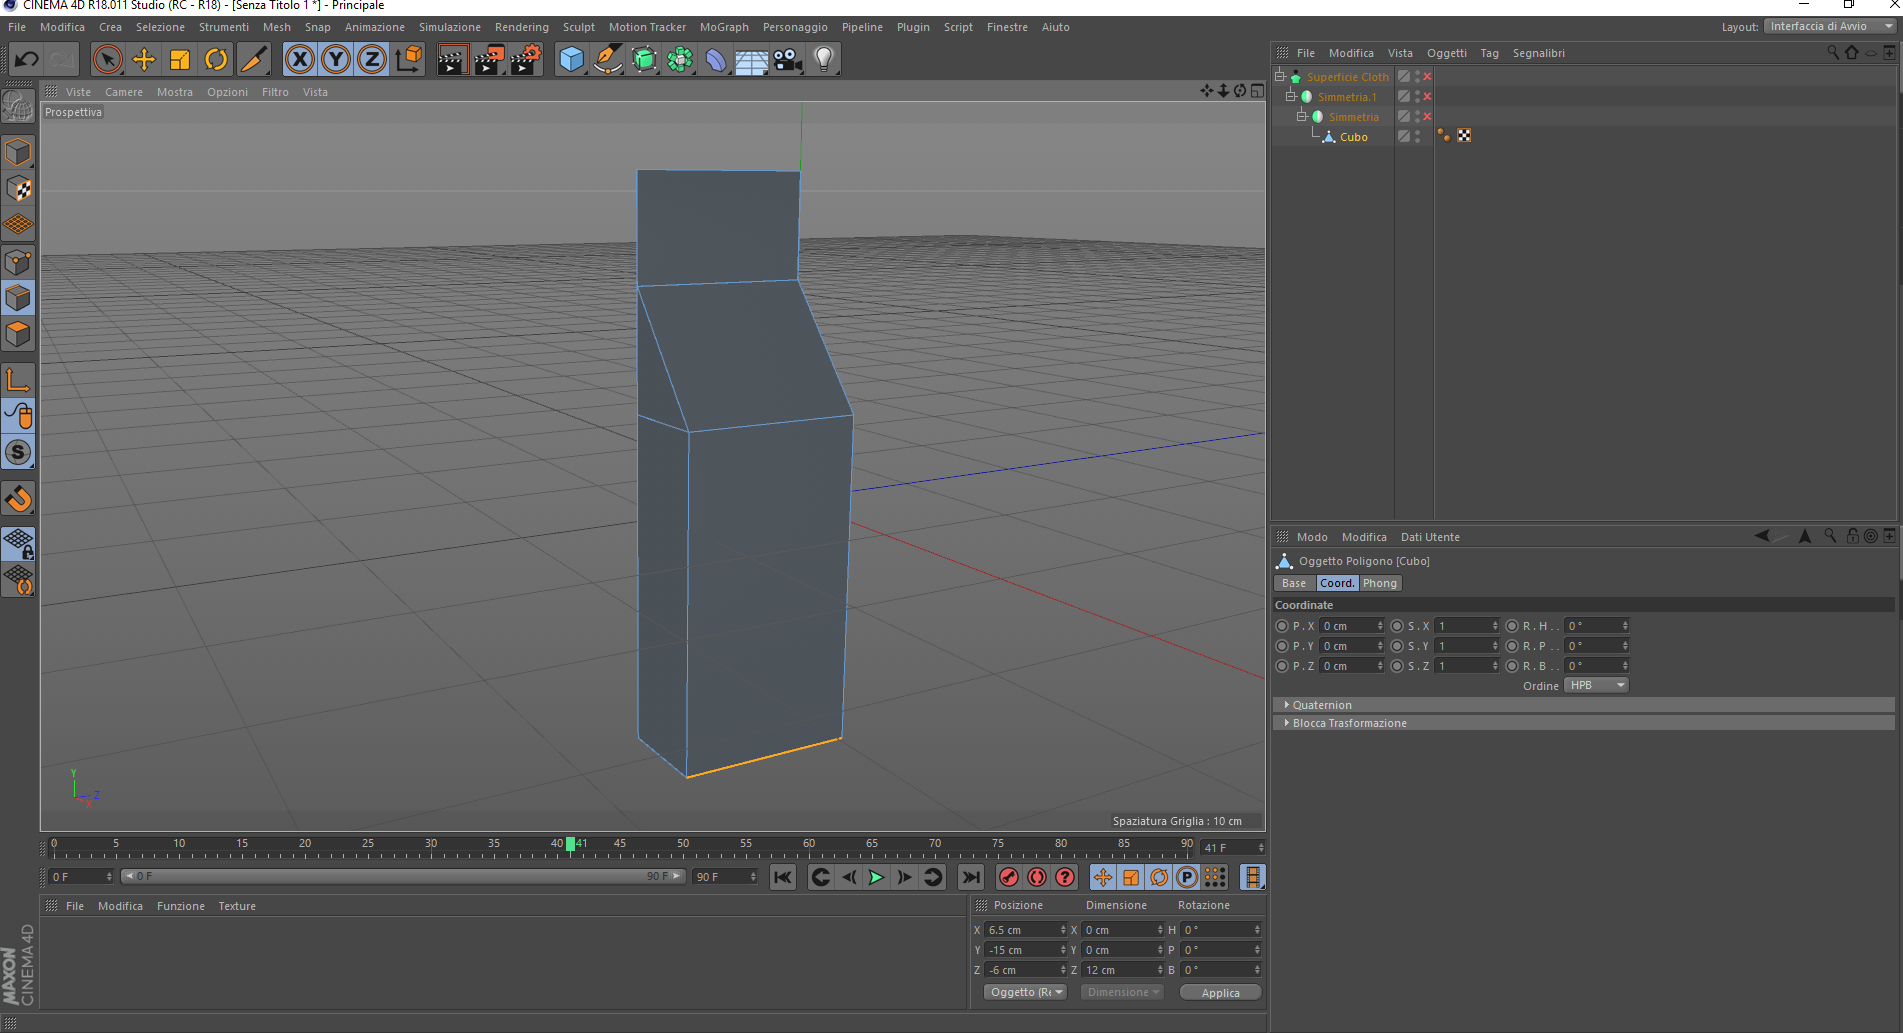Open the MoGraph menu
The image size is (1903, 1033).
coord(724,27)
